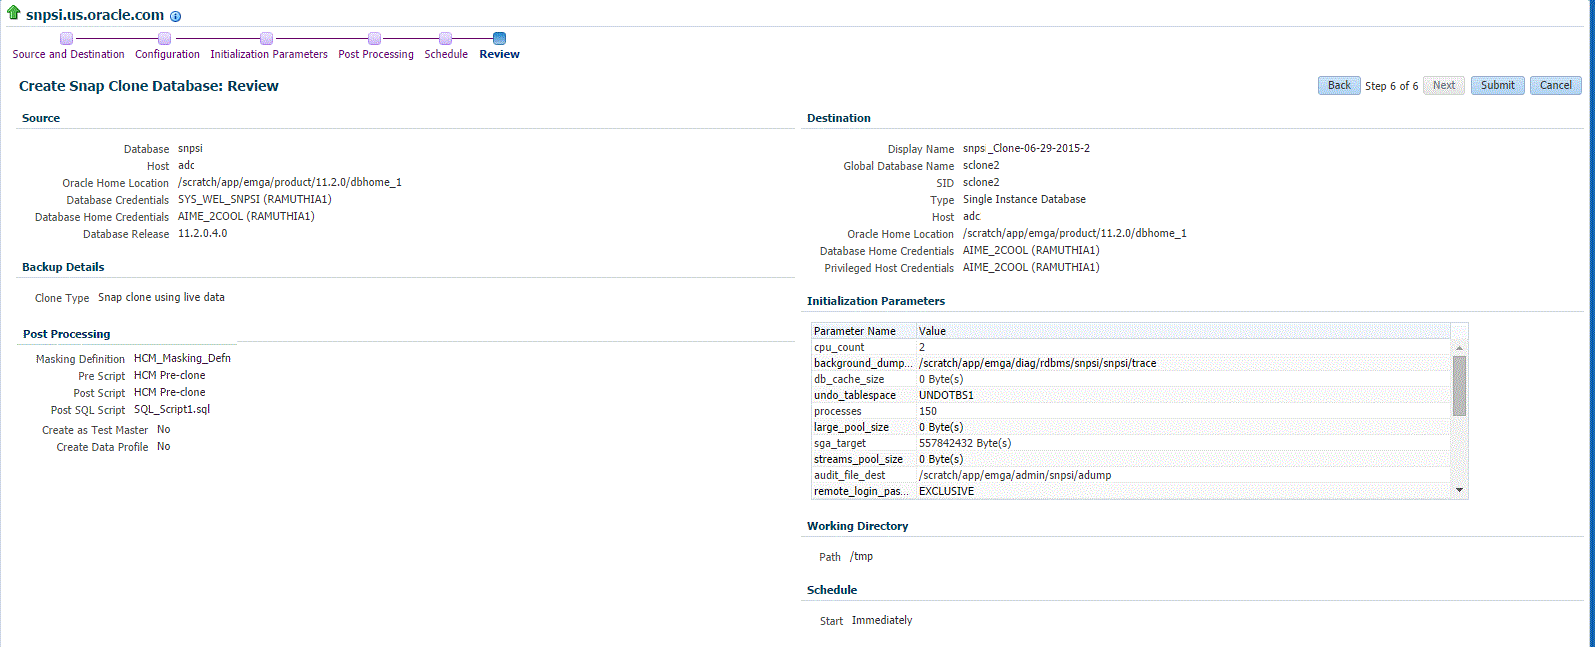Click the 557842432 Byte(s) value
Screen dimensions: 1595x647
[965, 443]
